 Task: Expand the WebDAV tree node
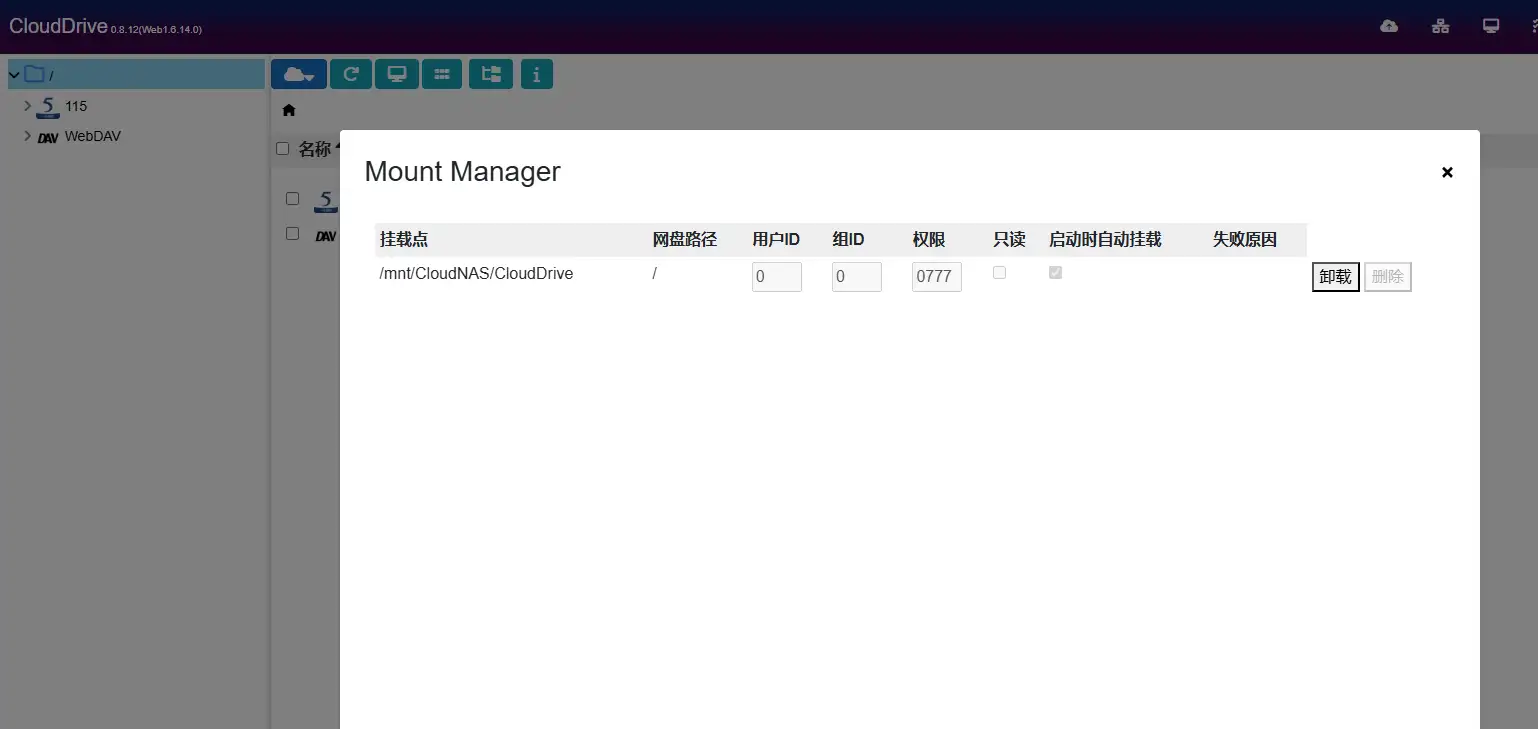point(27,136)
